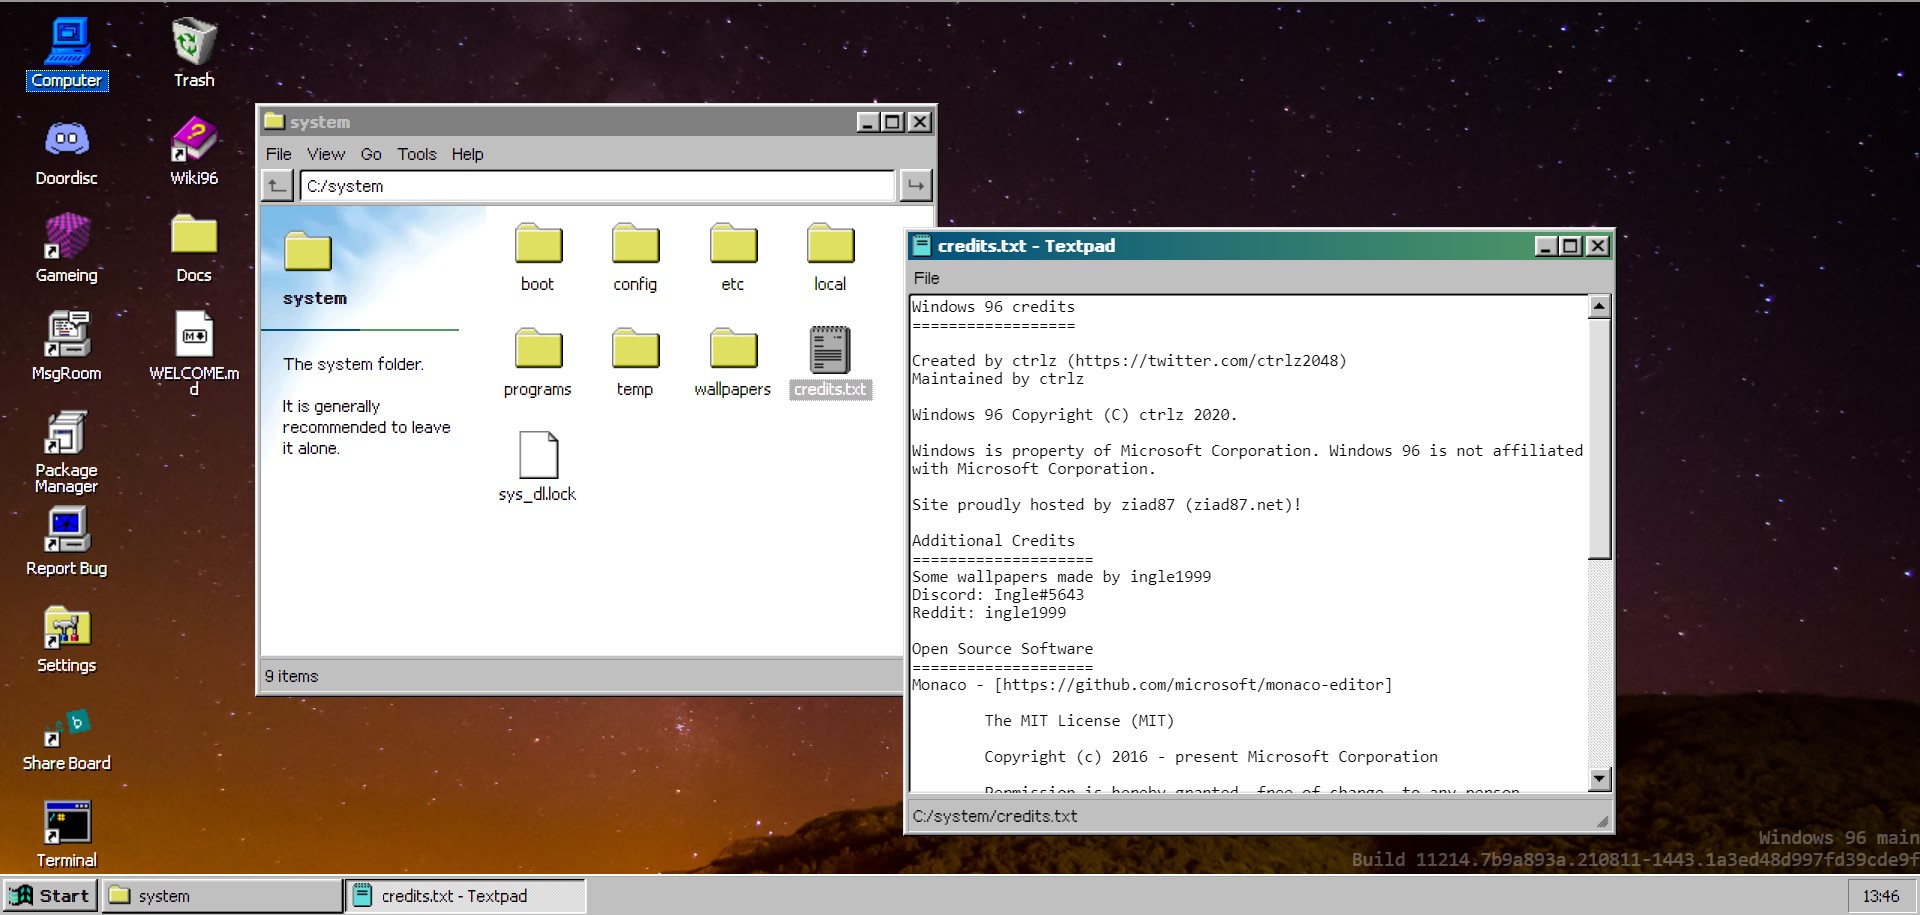This screenshot has width=1920, height=915.
Task: Click the Go arrow beside address bar
Action: (x=915, y=185)
